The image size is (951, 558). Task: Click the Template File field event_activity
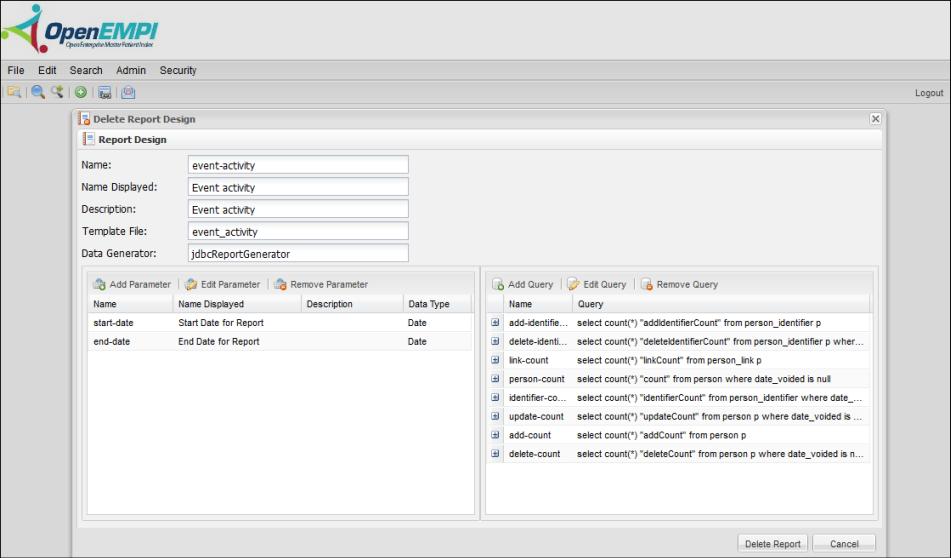tap(298, 231)
